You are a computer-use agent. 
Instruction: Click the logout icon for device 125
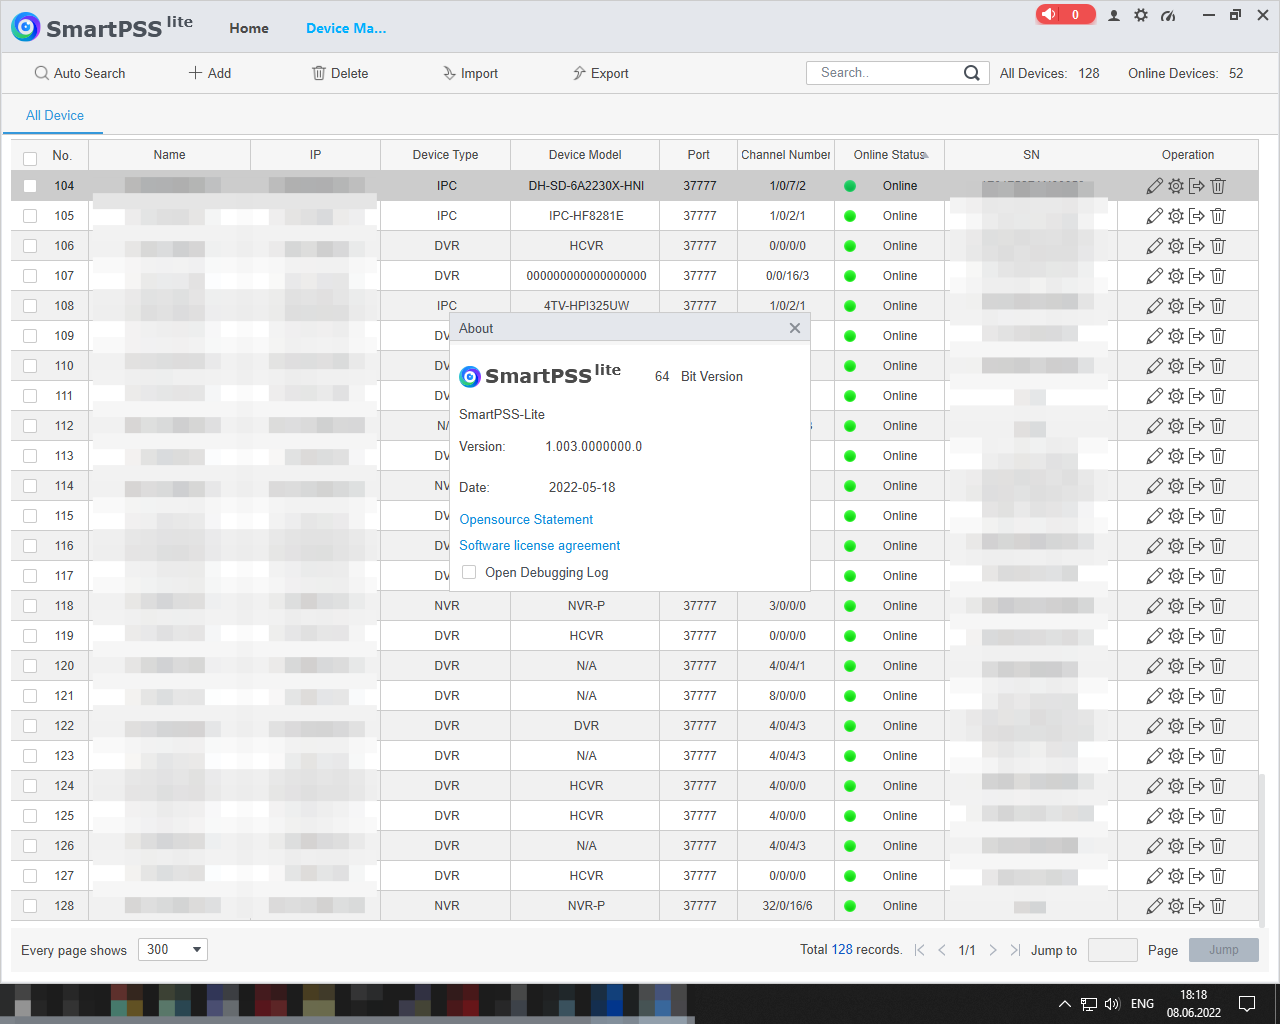click(1197, 816)
